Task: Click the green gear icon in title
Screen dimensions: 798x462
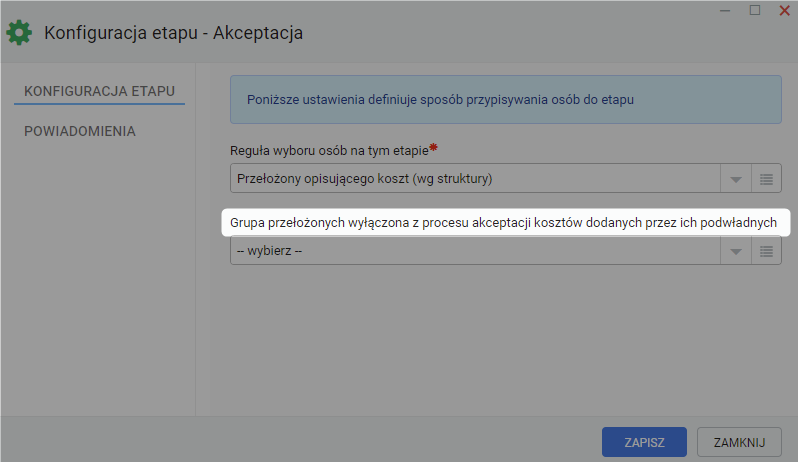Action: 19,33
